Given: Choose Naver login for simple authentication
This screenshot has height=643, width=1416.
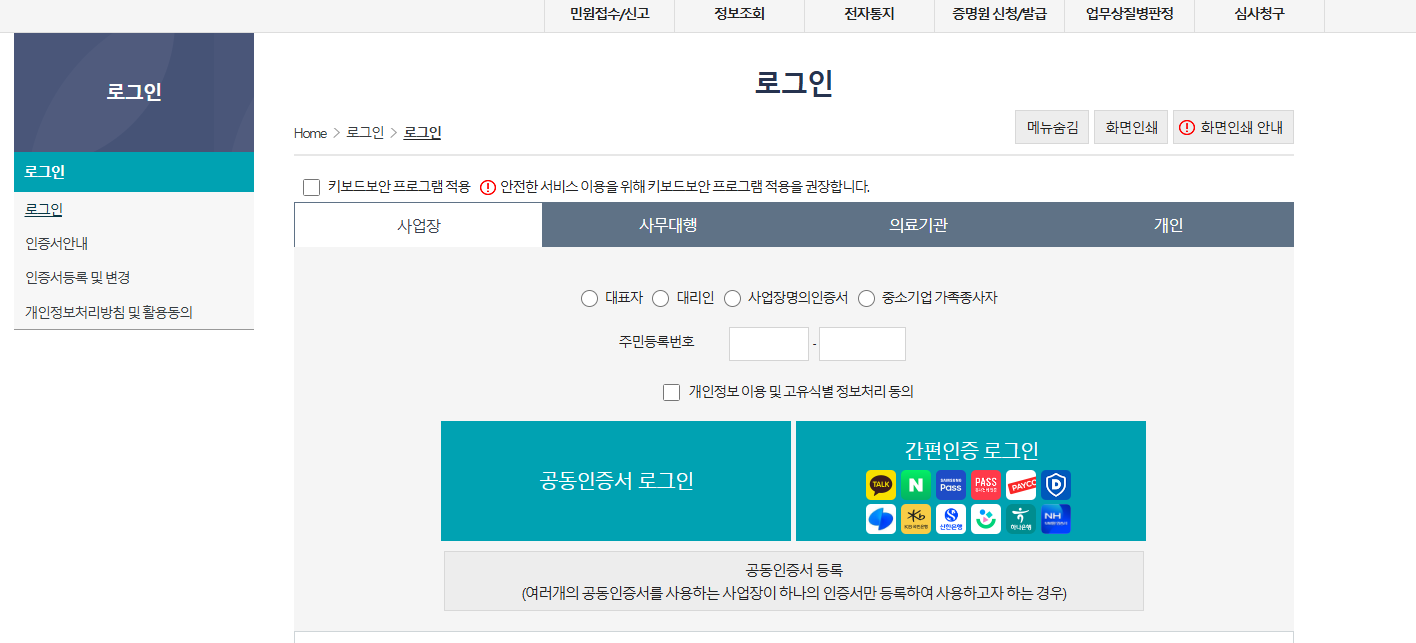Looking at the screenshot, I should click(x=916, y=485).
